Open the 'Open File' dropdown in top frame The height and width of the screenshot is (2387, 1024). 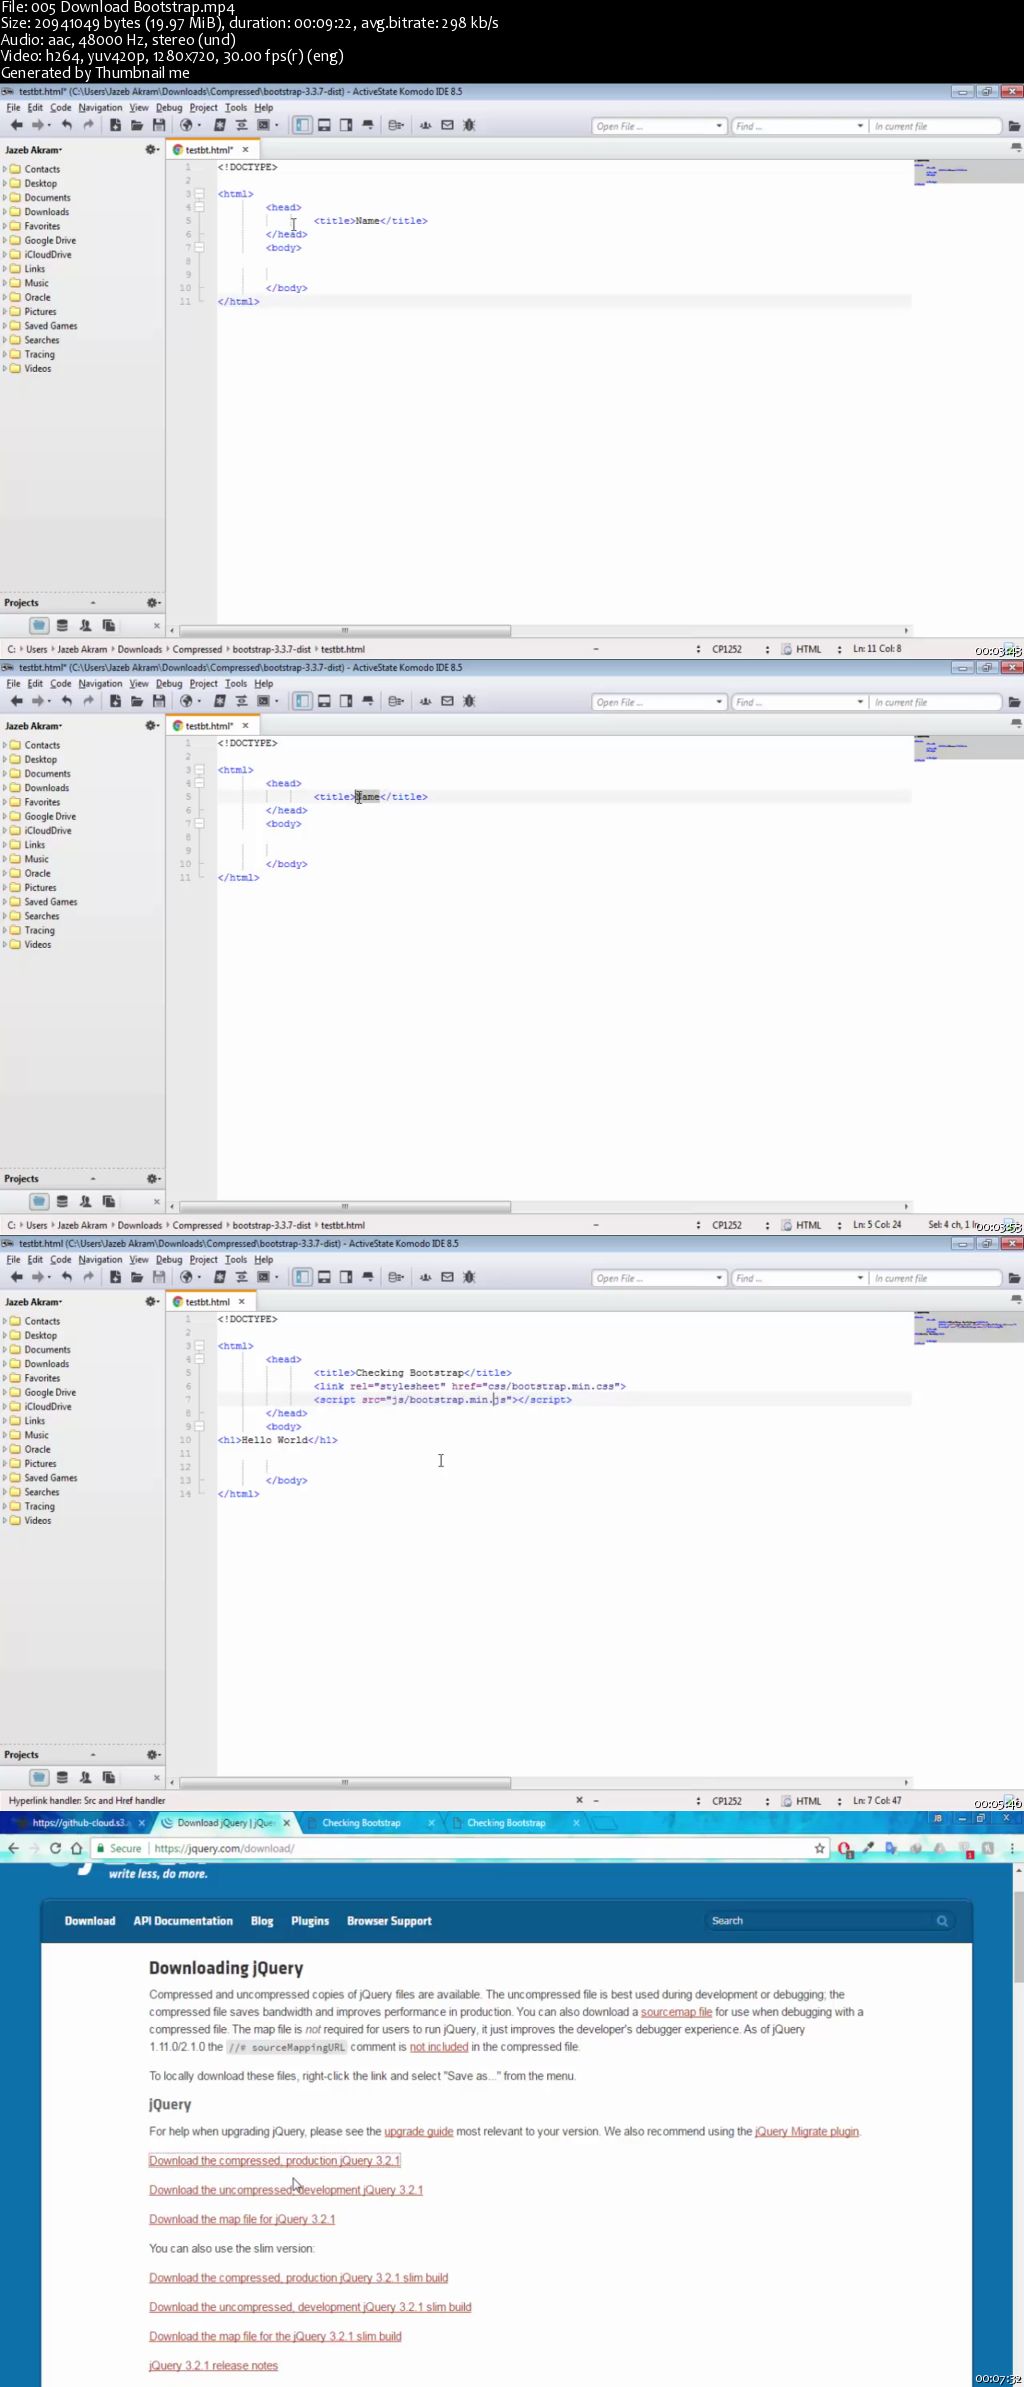(x=719, y=126)
